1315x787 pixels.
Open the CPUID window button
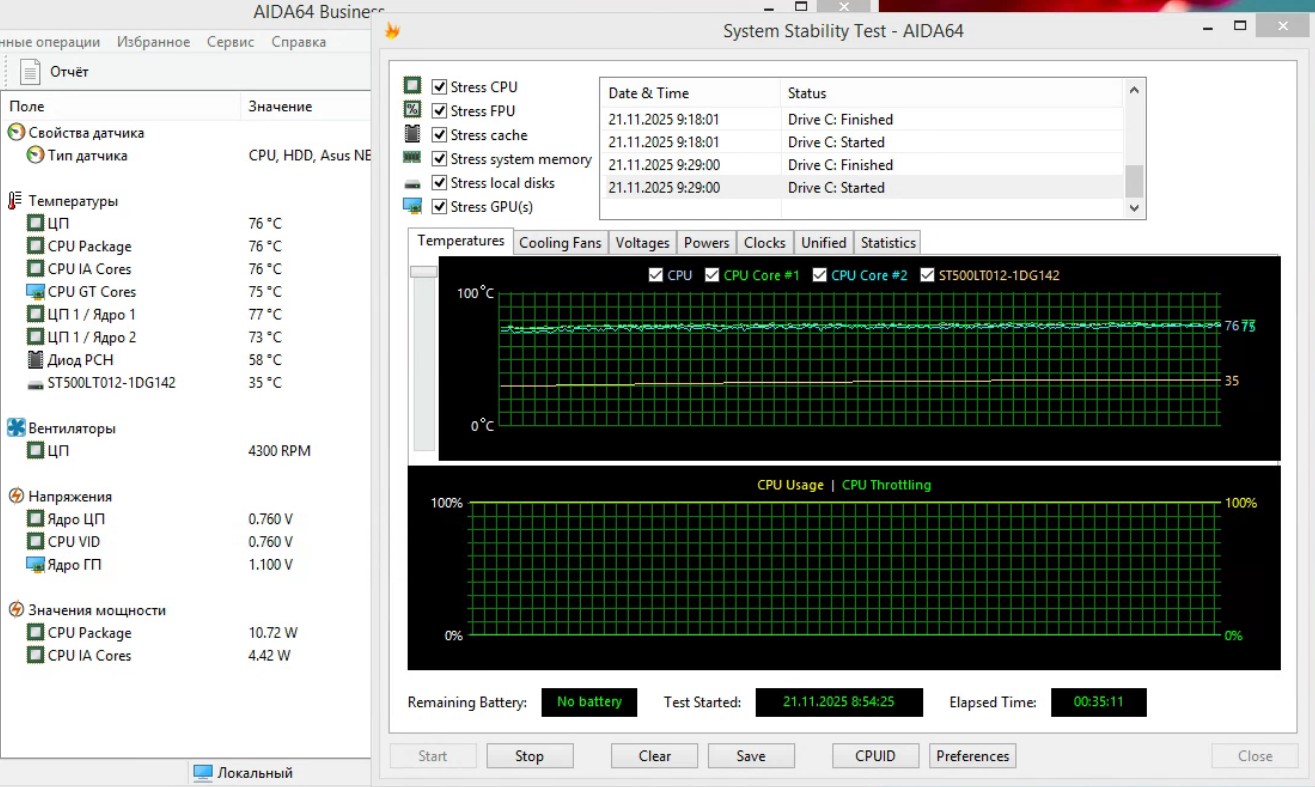point(875,756)
